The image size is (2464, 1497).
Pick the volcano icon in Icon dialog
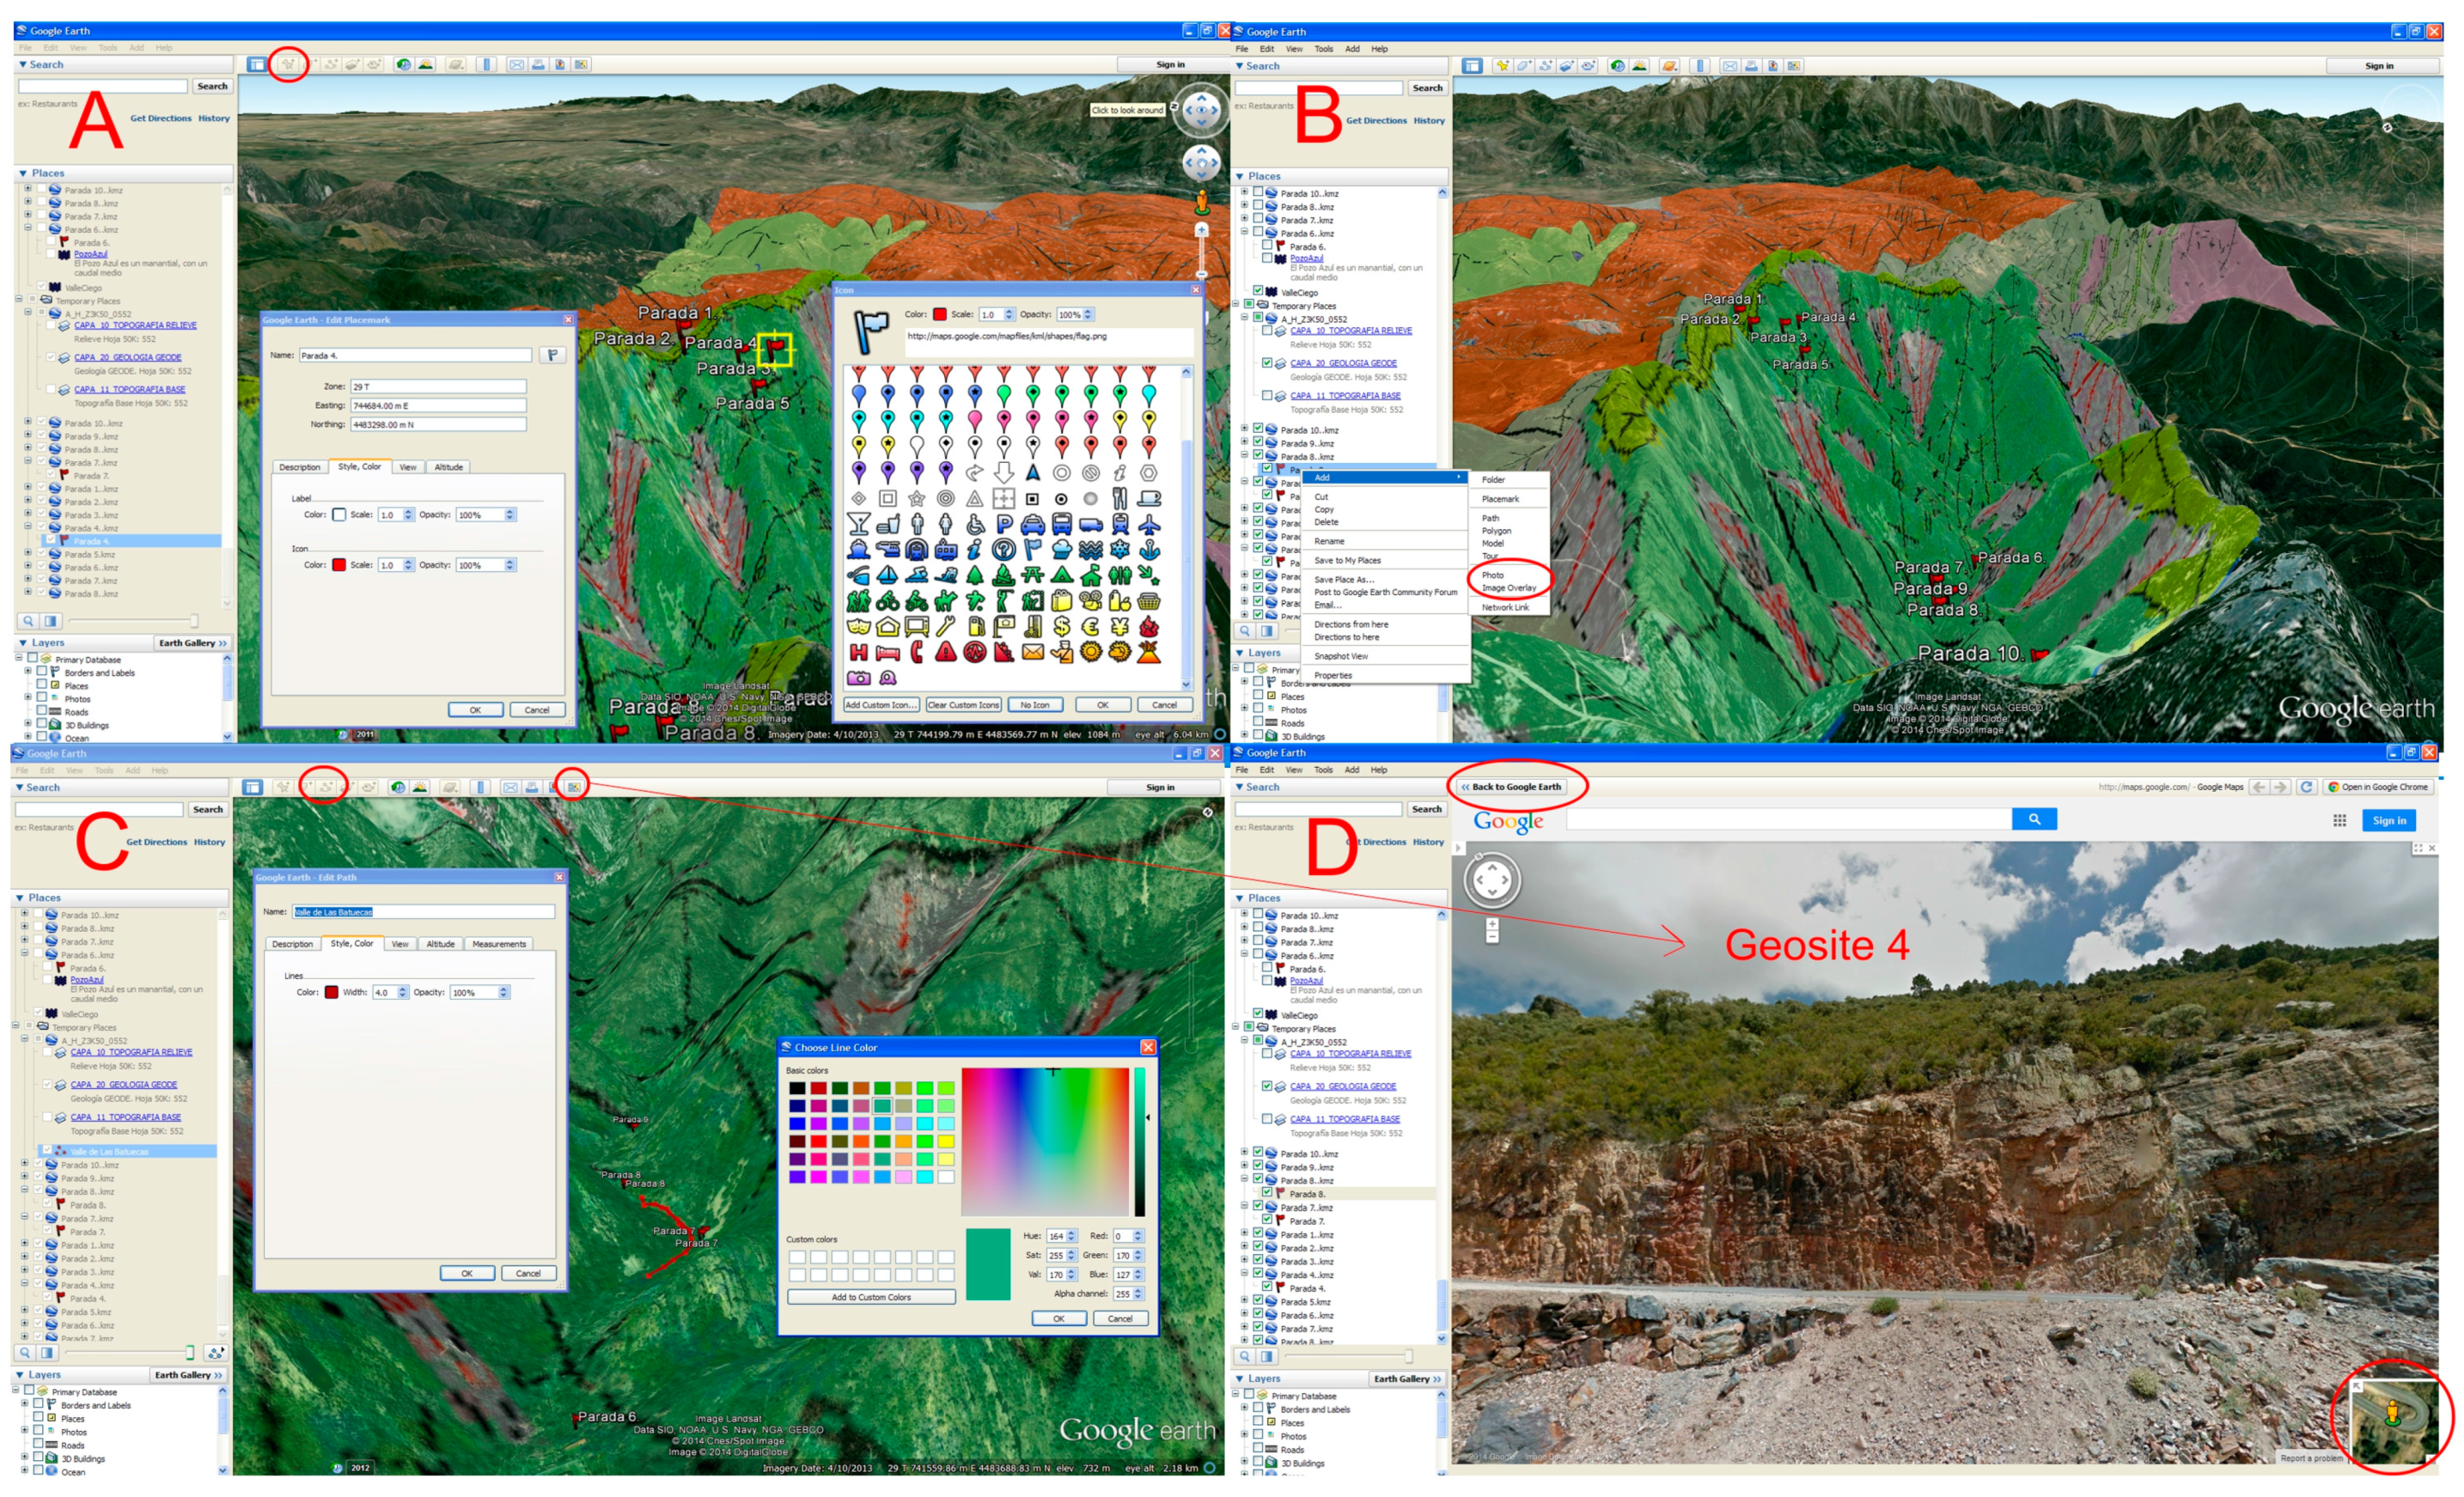tap(1149, 654)
